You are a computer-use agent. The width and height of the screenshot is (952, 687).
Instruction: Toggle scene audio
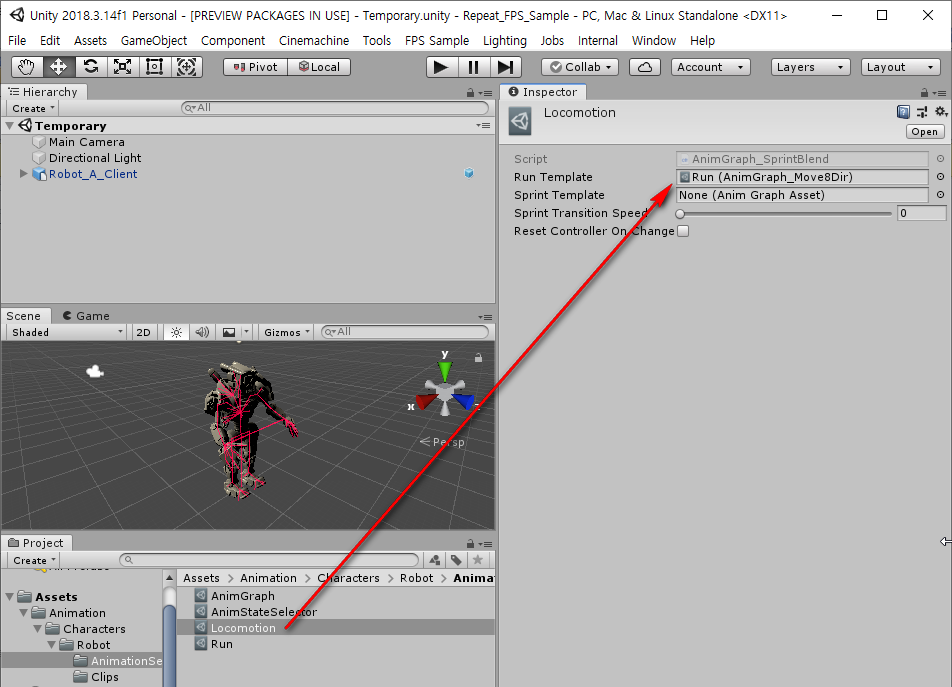click(202, 332)
